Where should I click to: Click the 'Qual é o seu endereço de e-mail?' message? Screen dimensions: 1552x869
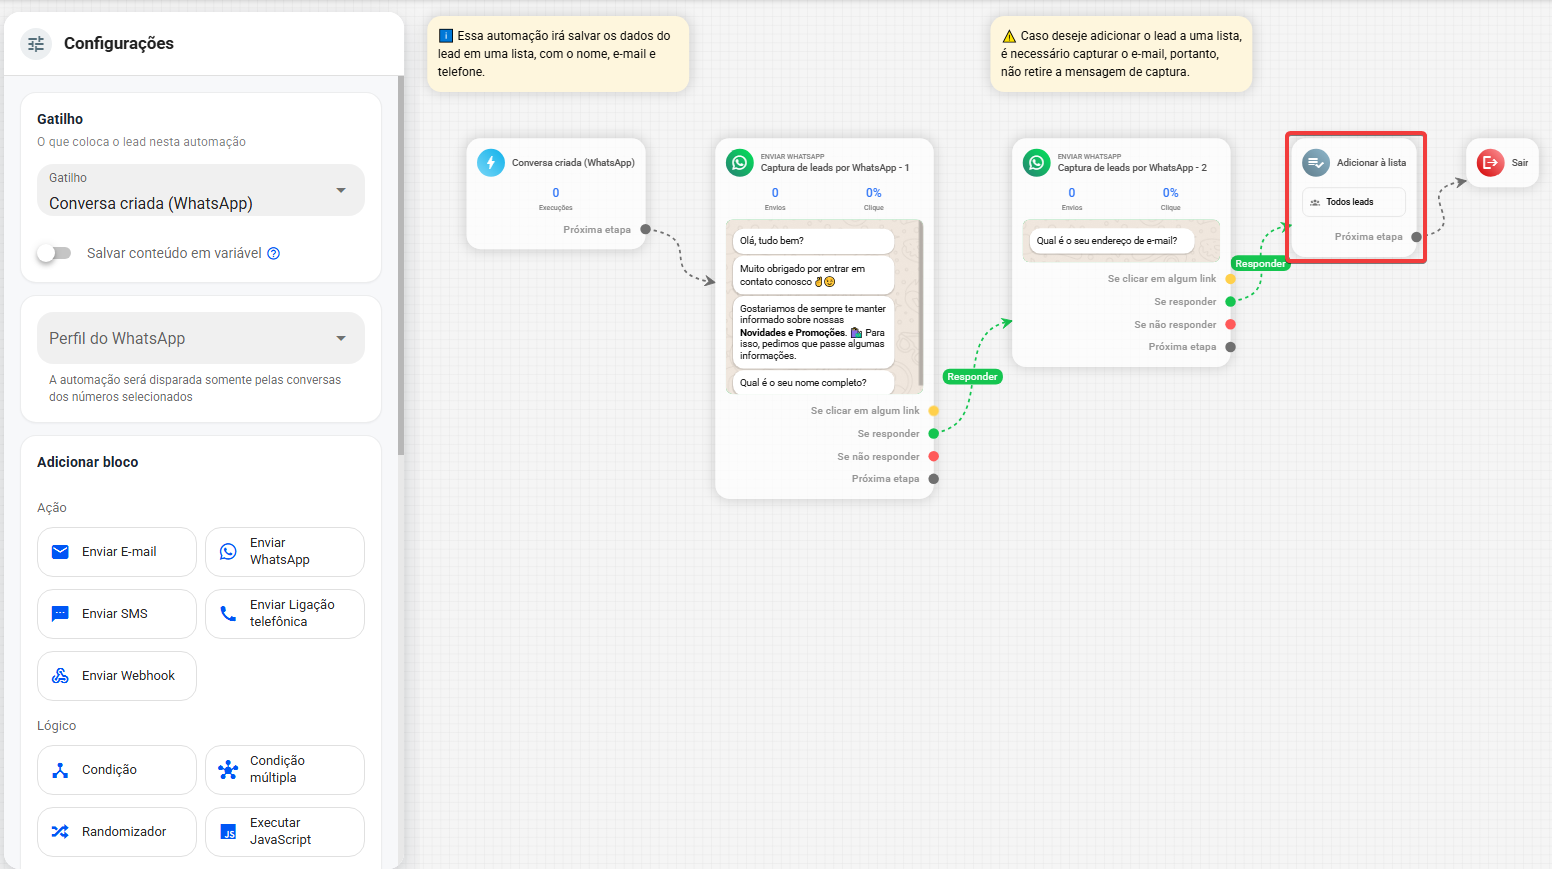click(1112, 241)
